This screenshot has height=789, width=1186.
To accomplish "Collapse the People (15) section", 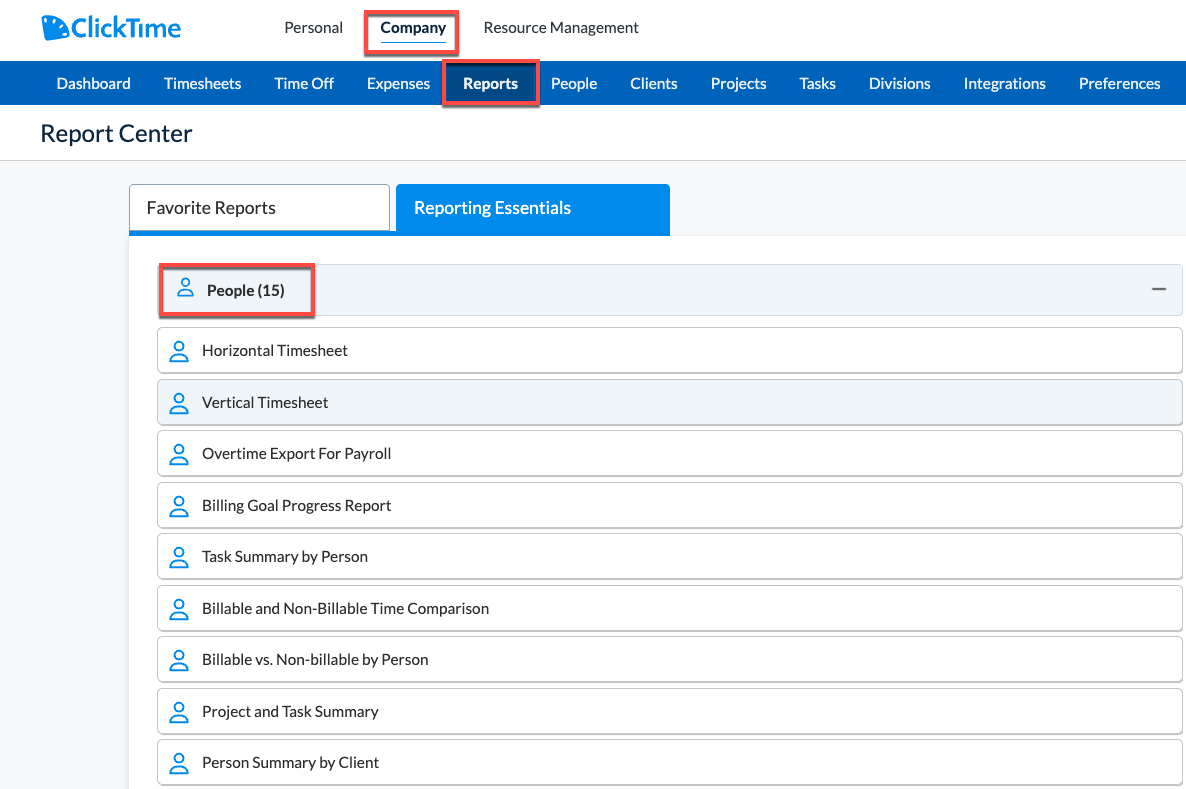I will pos(1159,289).
